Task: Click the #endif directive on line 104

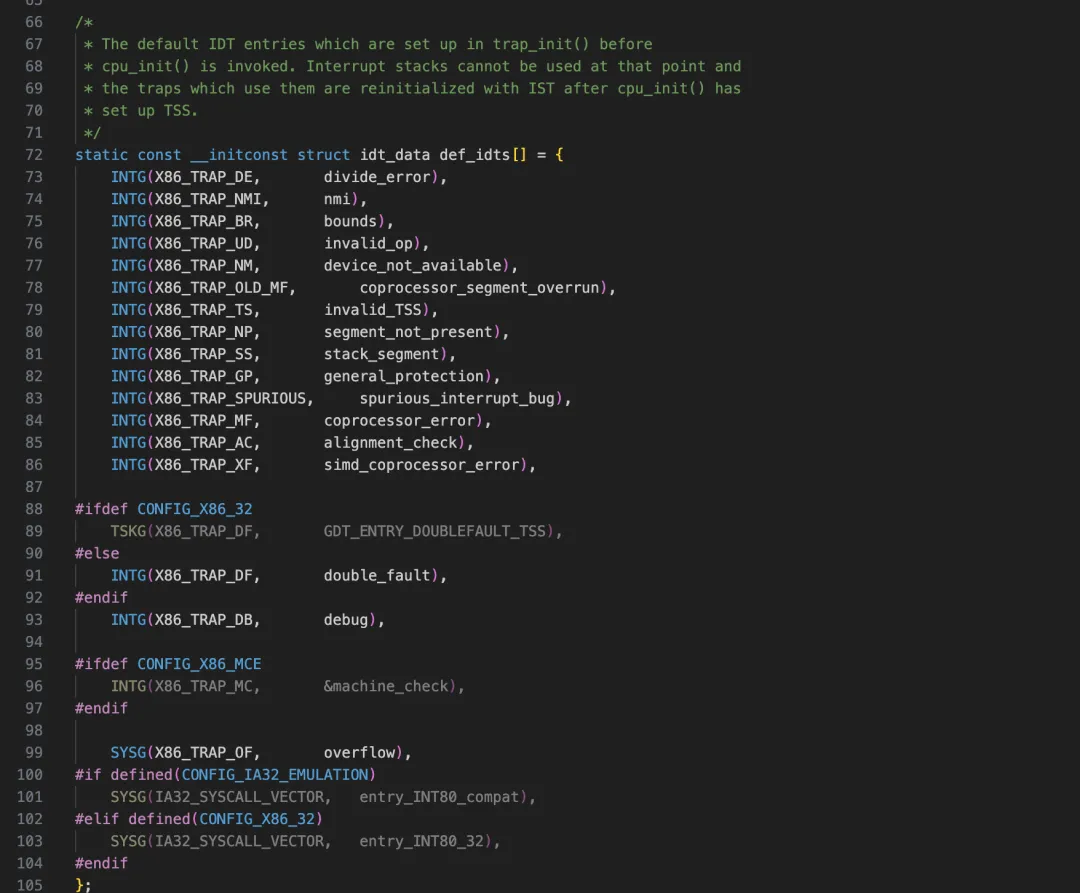Action: pos(101,863)
